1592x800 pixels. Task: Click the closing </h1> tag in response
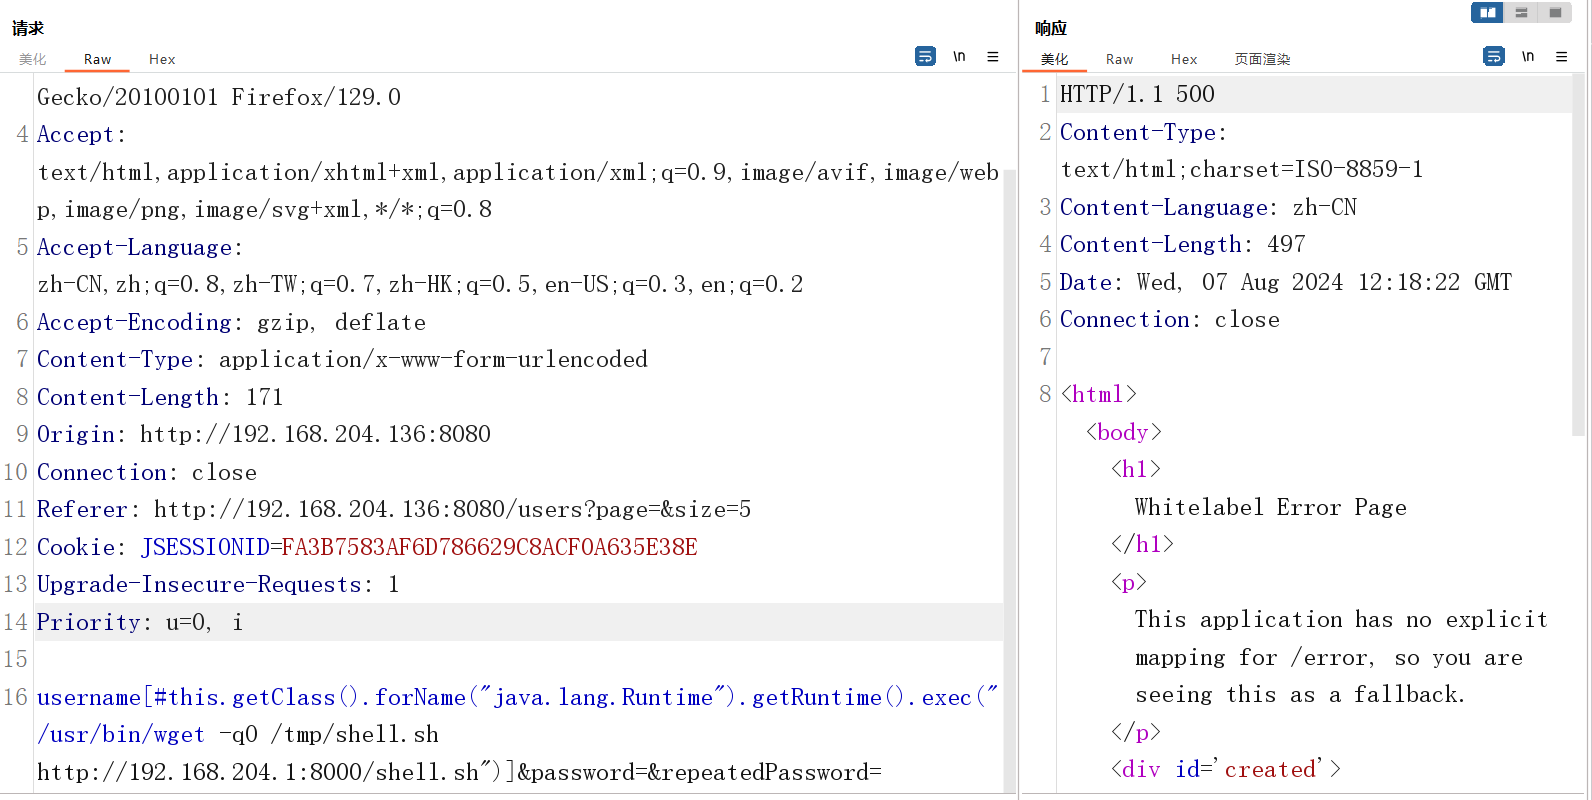[1142, 544]
